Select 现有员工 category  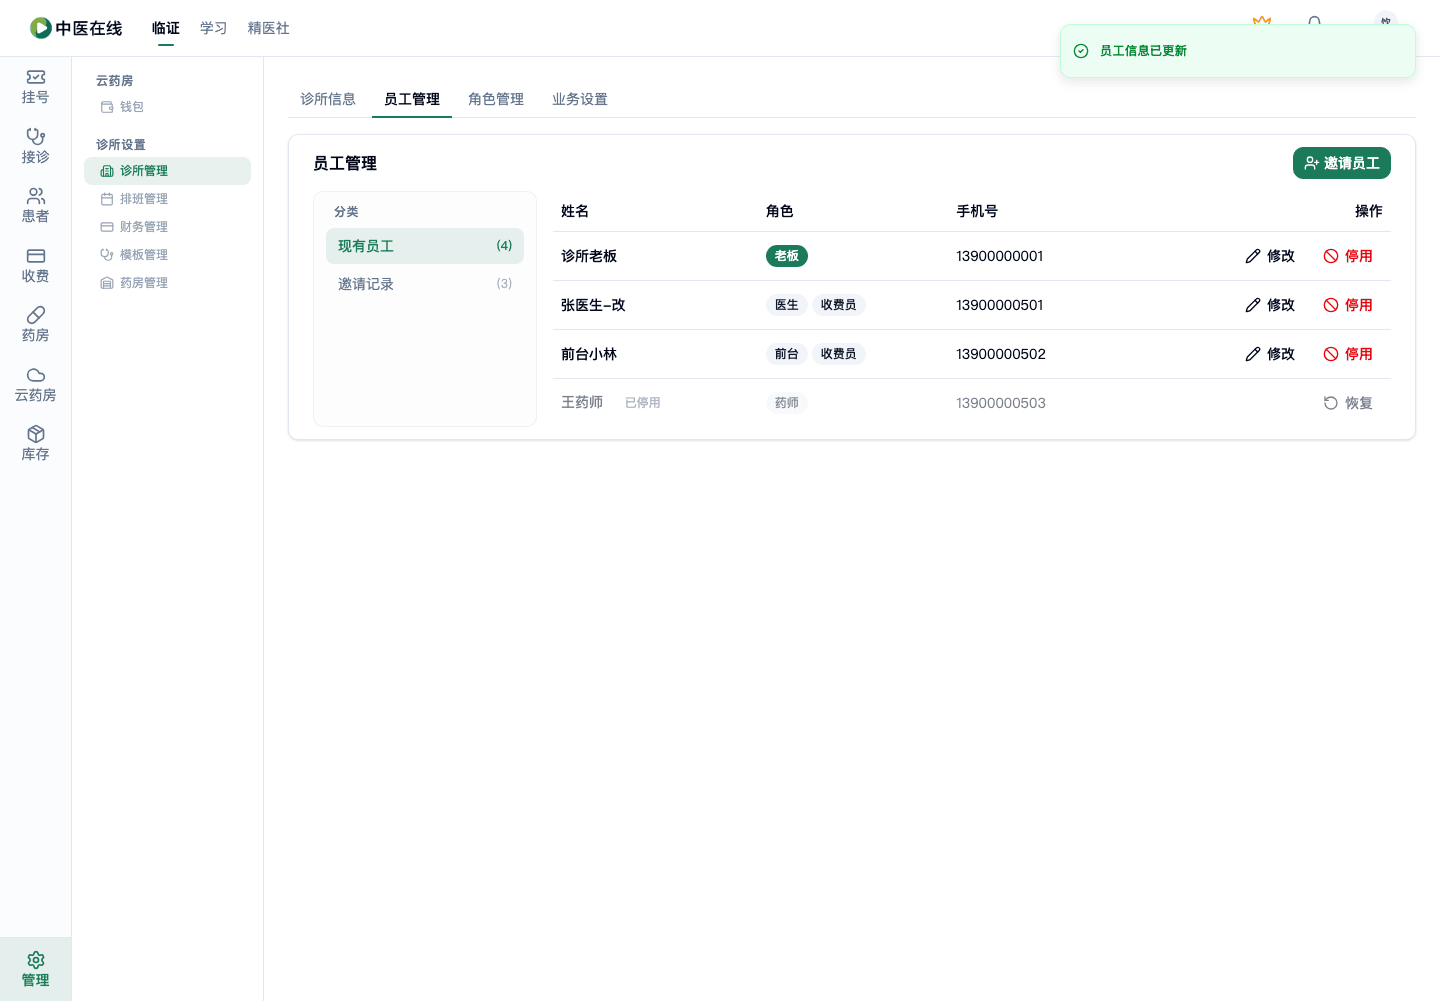425,246
